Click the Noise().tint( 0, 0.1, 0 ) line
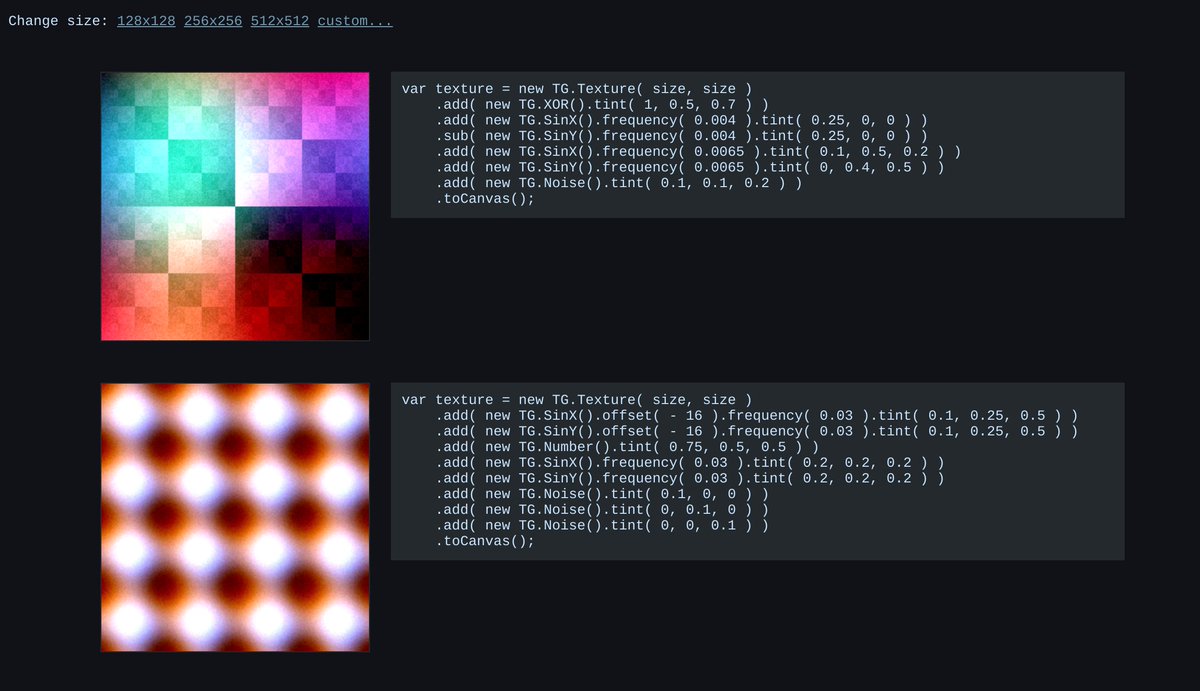1200x691 pixels. click(x=602, y=510)
